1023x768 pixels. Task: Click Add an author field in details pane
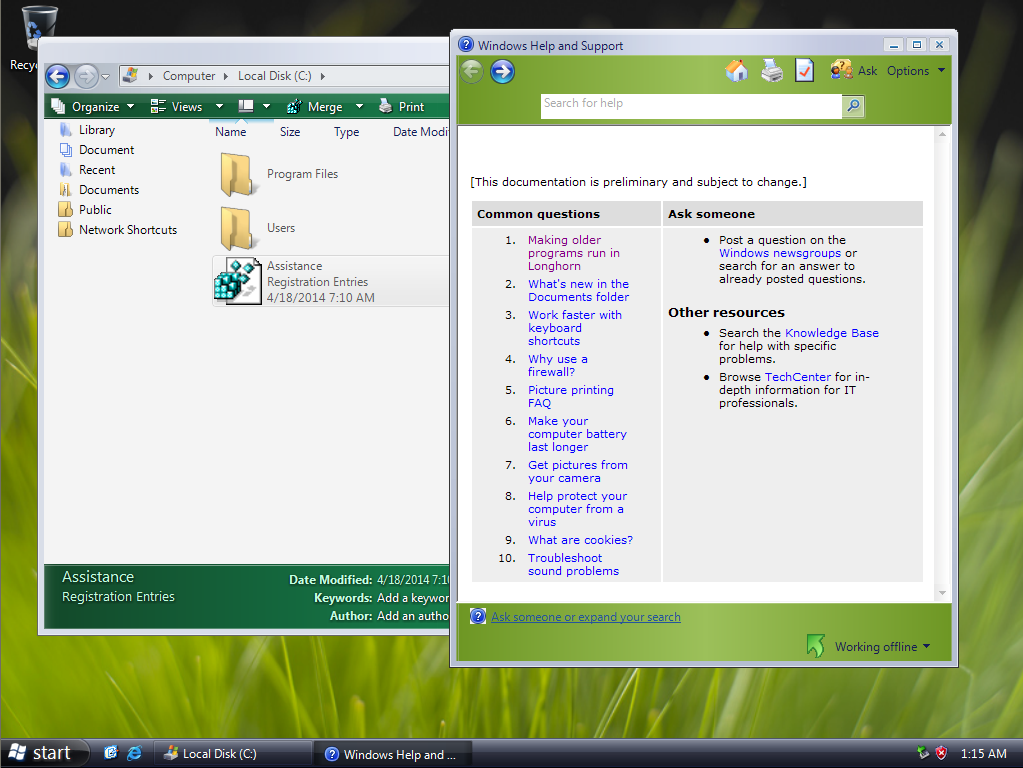pos(412,616)
